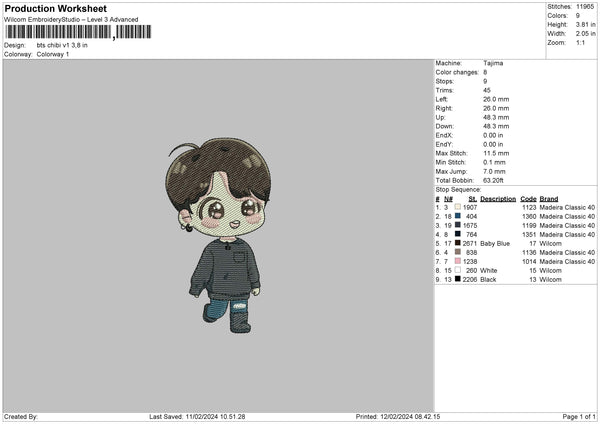
Task: Select stitch count 2671 in Baby Blue row
Action: [470, 243]
